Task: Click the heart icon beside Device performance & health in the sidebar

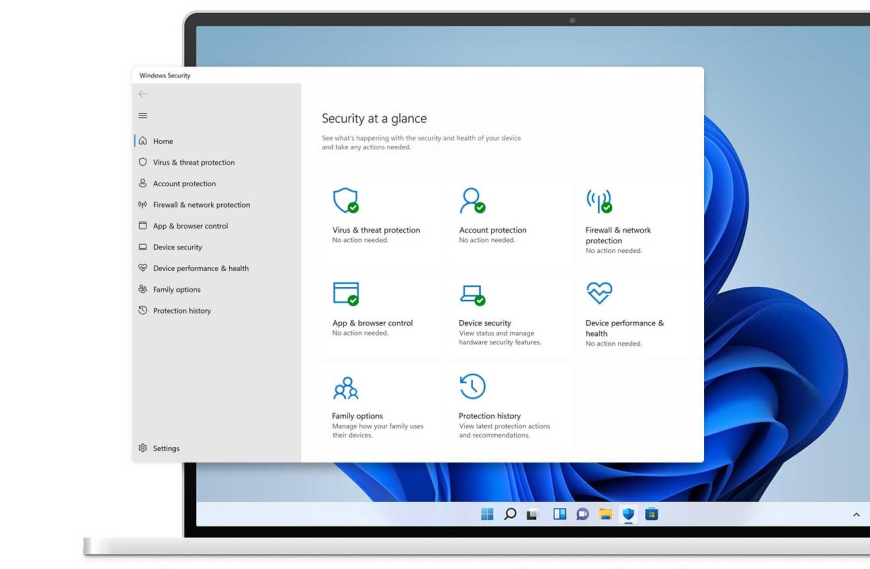Action: point(143,268)
